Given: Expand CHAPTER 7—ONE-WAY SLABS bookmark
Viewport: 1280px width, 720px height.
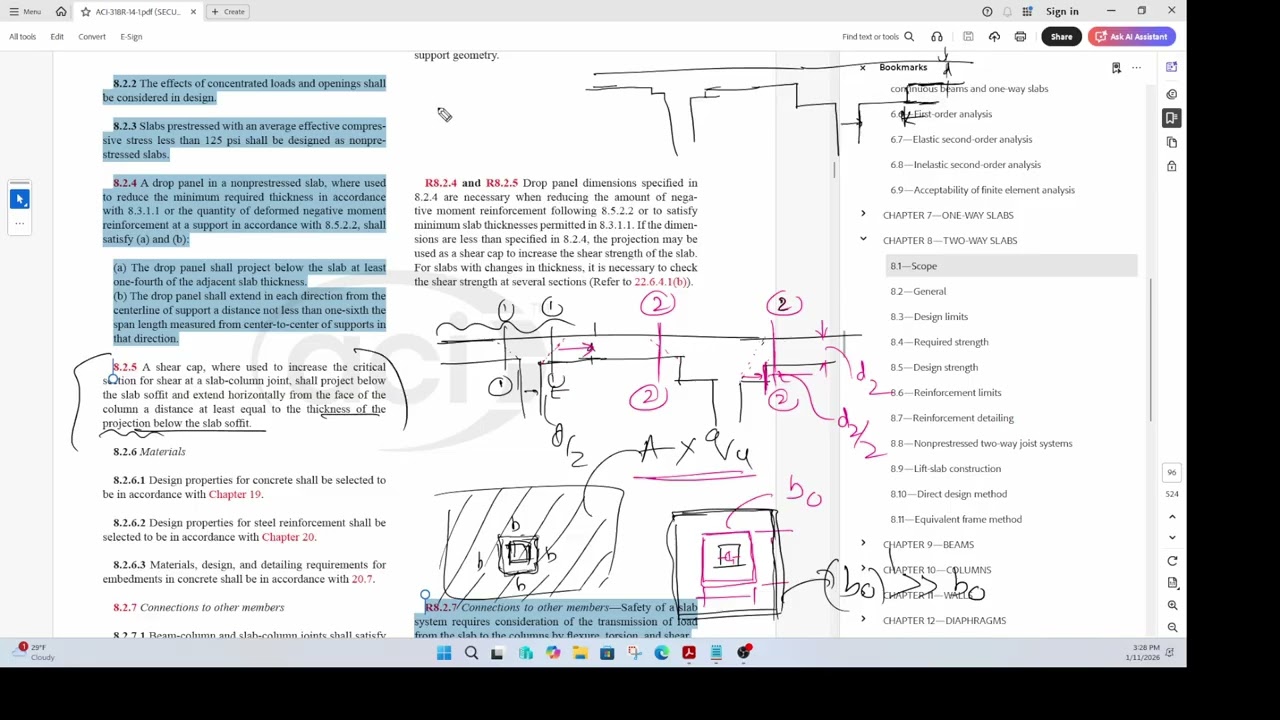Looking at the screenshot, I should tap(863, 214).
